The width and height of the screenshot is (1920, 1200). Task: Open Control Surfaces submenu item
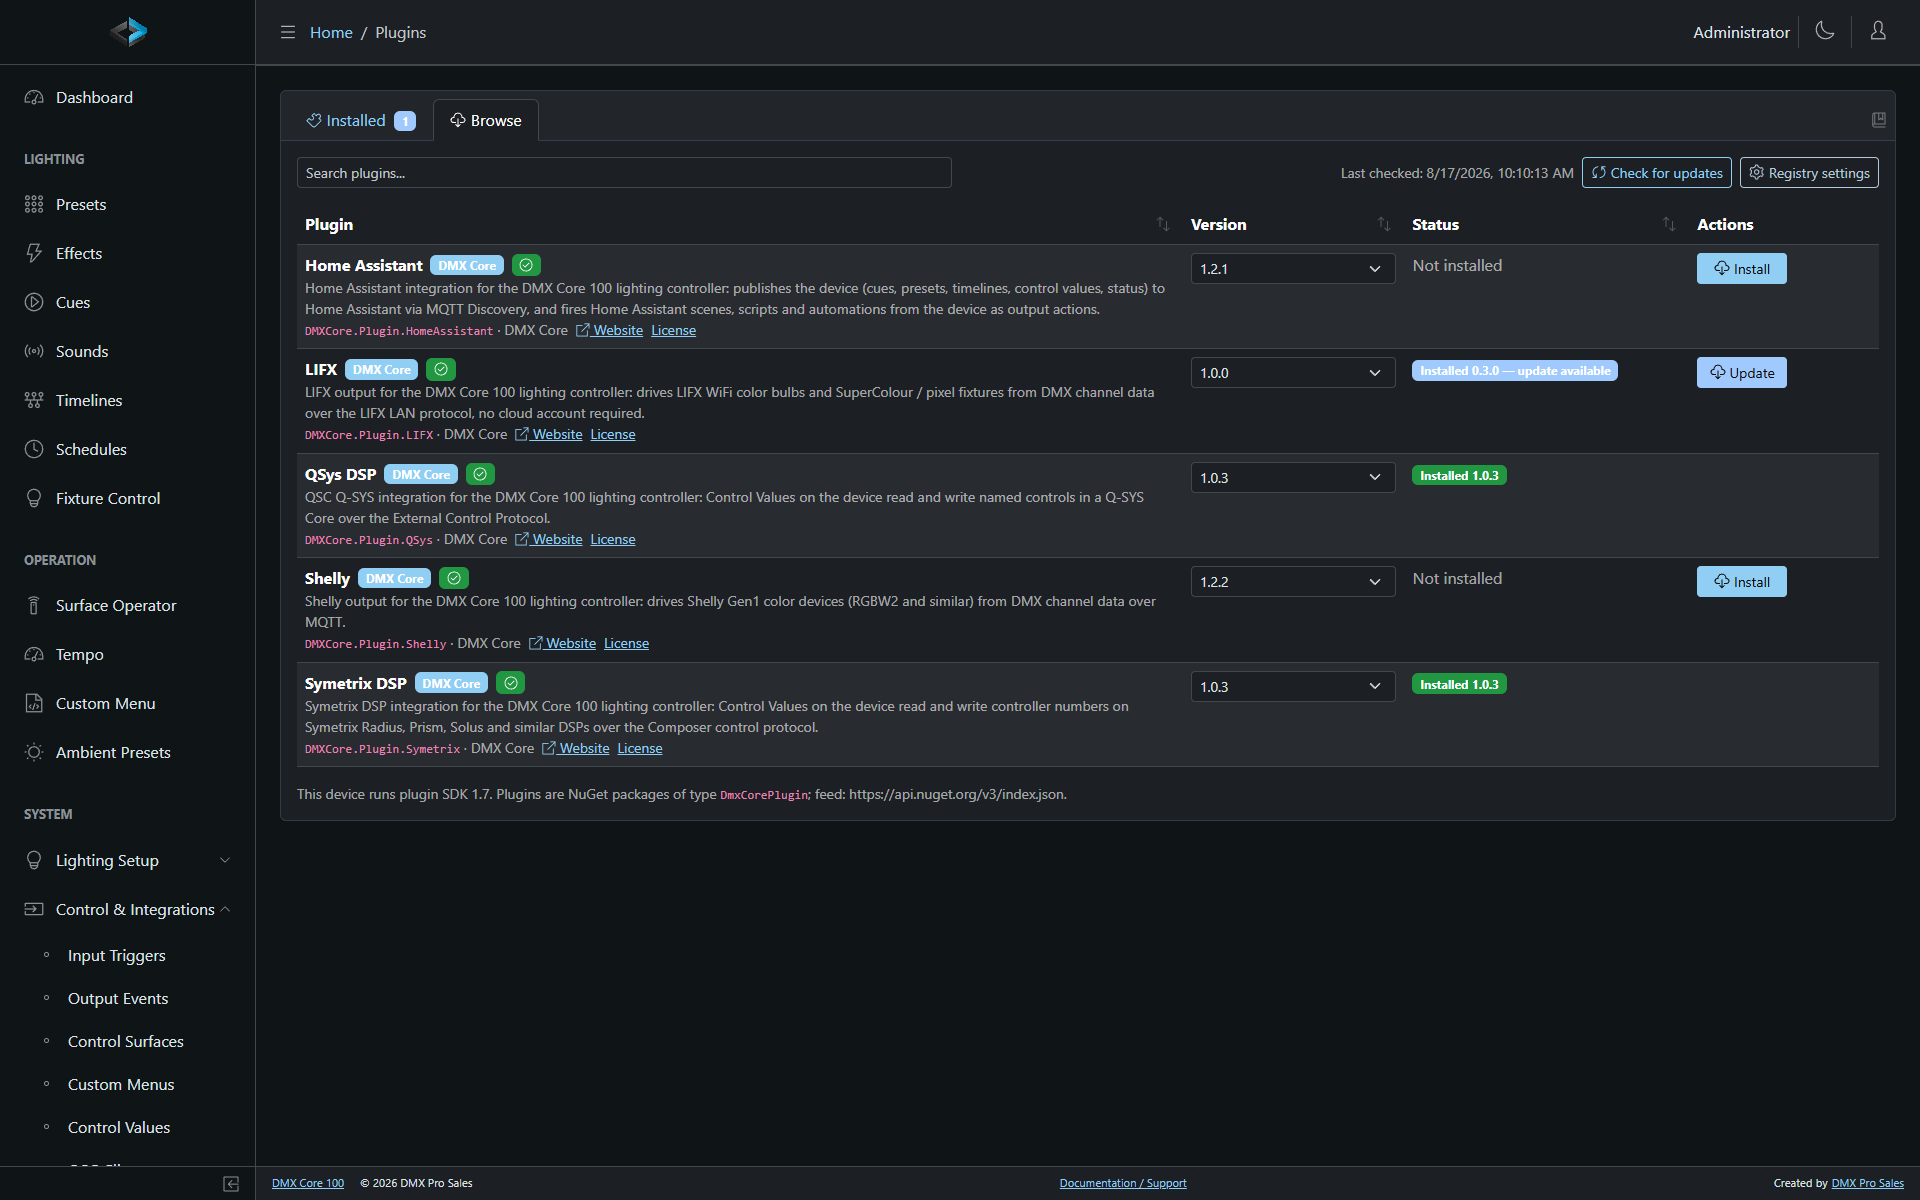coord(126,1041)
